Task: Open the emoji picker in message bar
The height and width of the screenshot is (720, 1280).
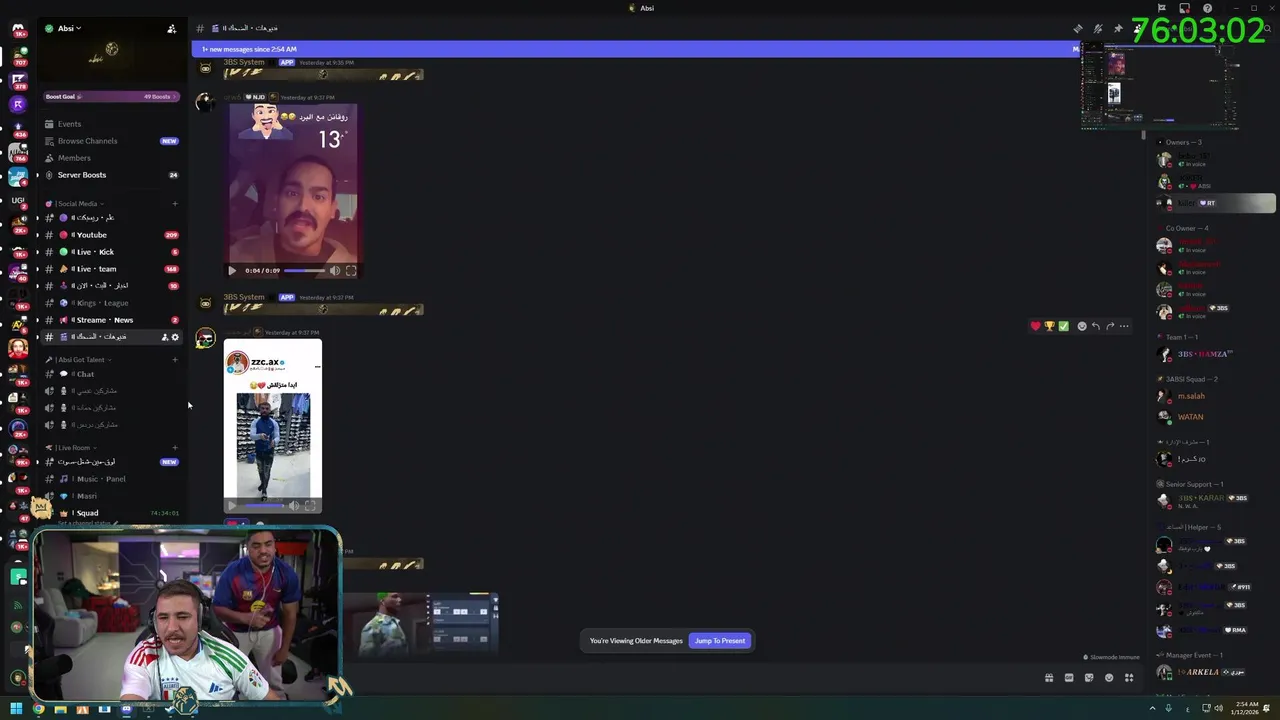Action: pos(1109,678)
